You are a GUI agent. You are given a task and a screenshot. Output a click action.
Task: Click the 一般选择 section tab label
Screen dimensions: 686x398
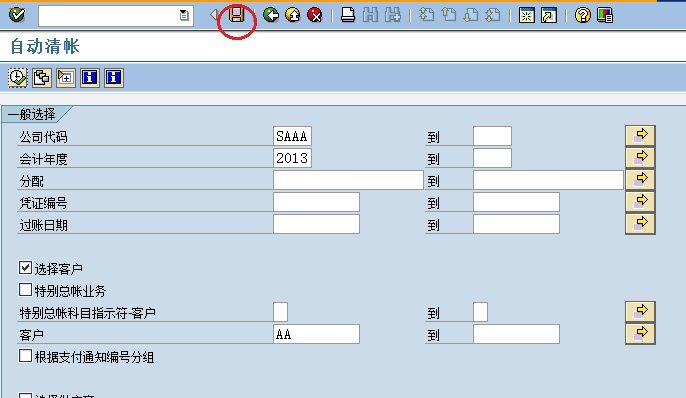(x=32, y=115)
